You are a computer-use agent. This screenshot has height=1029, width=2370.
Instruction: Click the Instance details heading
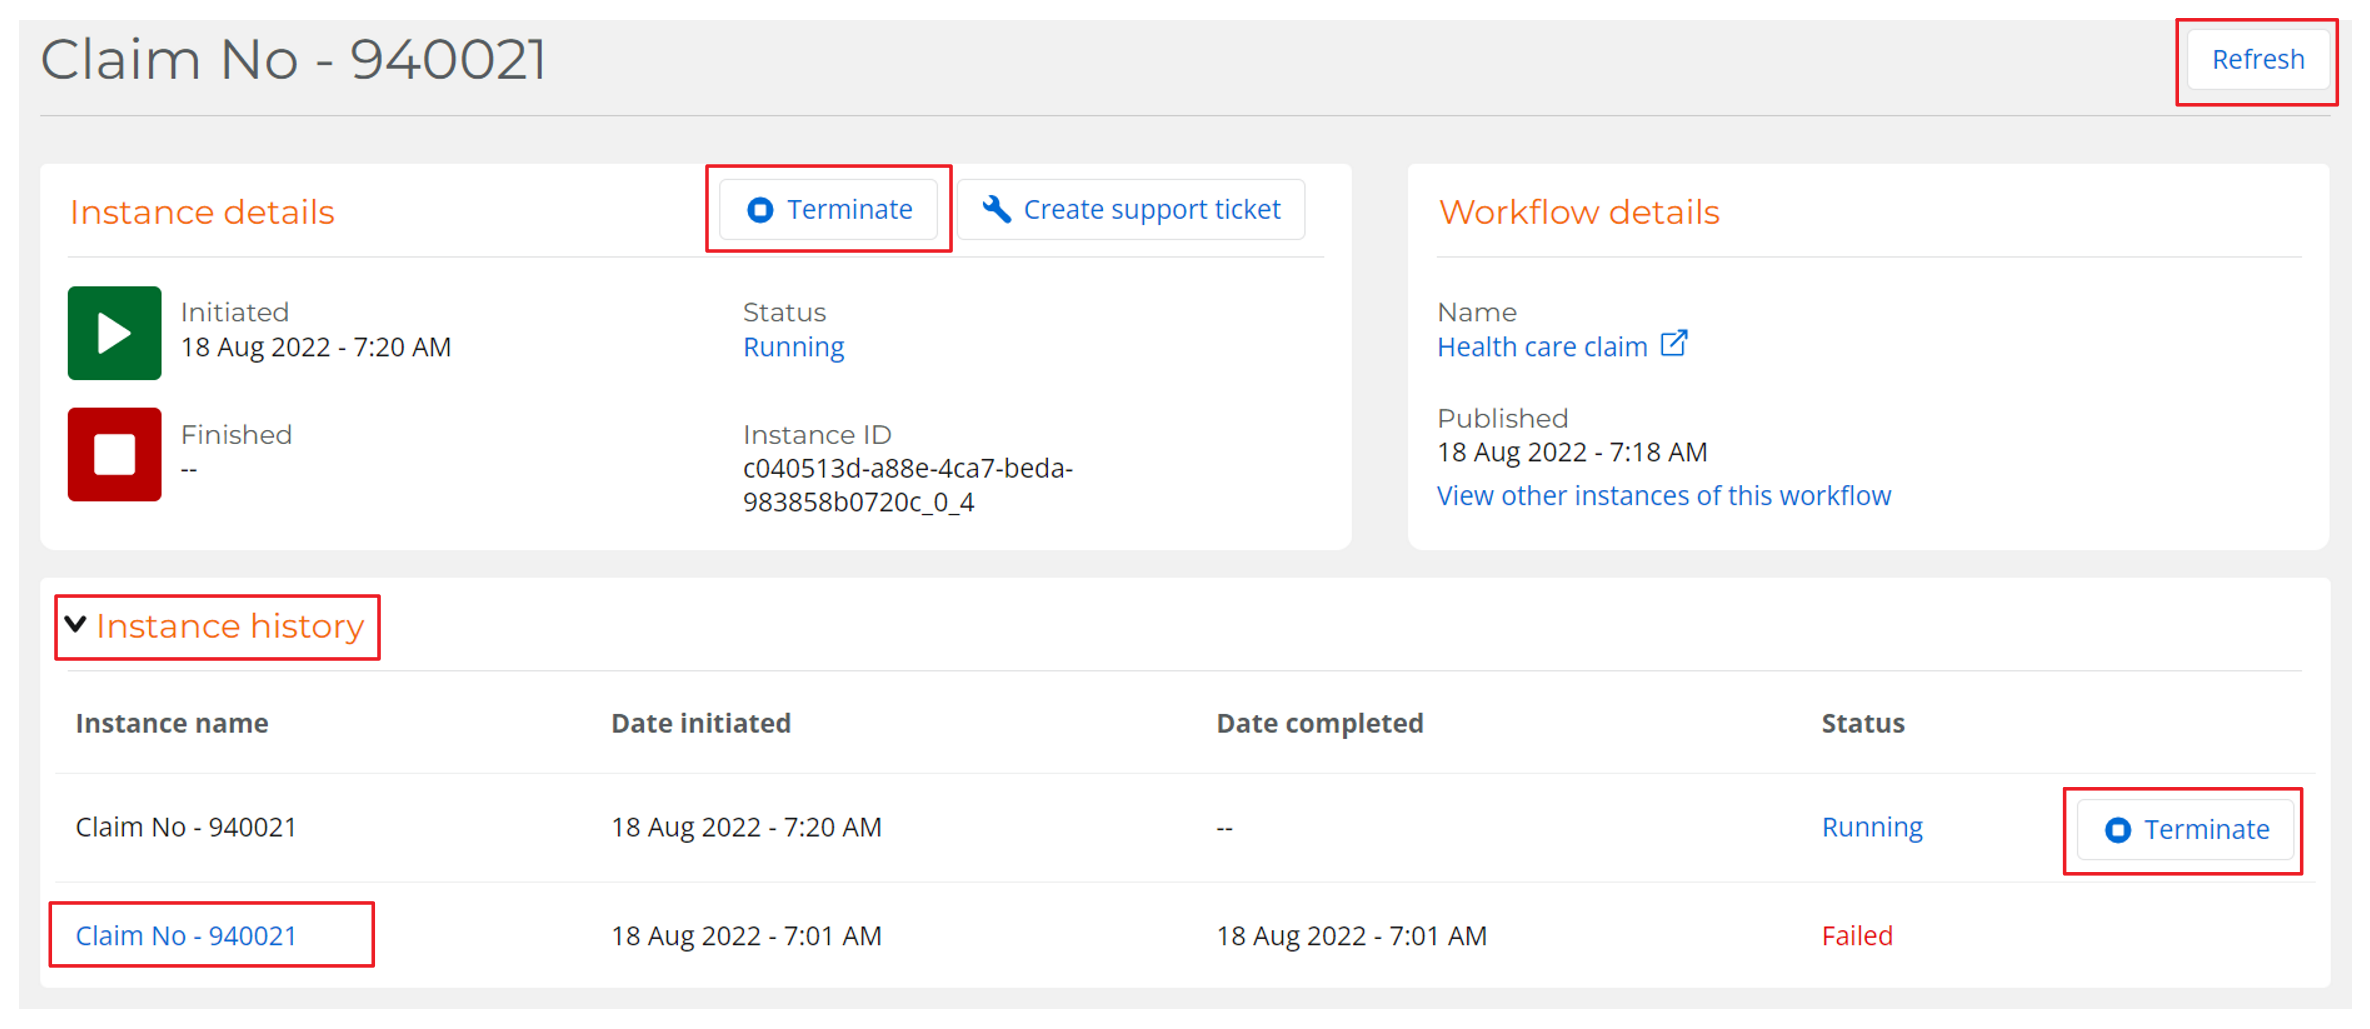202,212
